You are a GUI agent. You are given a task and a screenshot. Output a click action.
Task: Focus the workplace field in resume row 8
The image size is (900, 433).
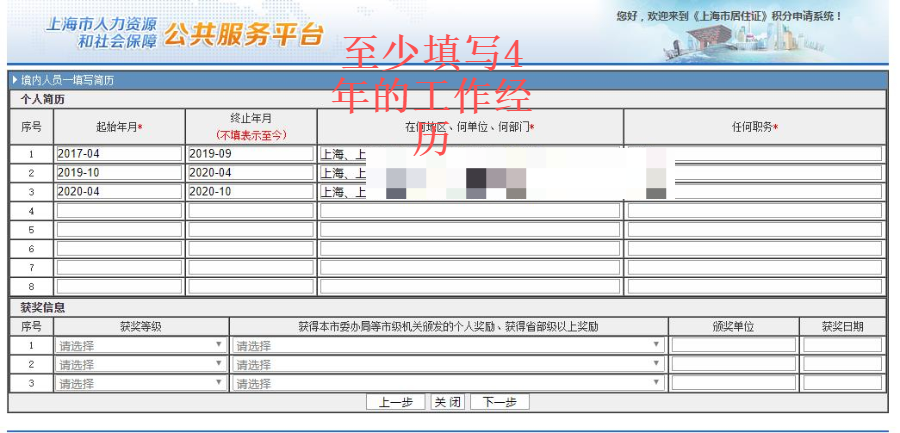coord(470,287)
